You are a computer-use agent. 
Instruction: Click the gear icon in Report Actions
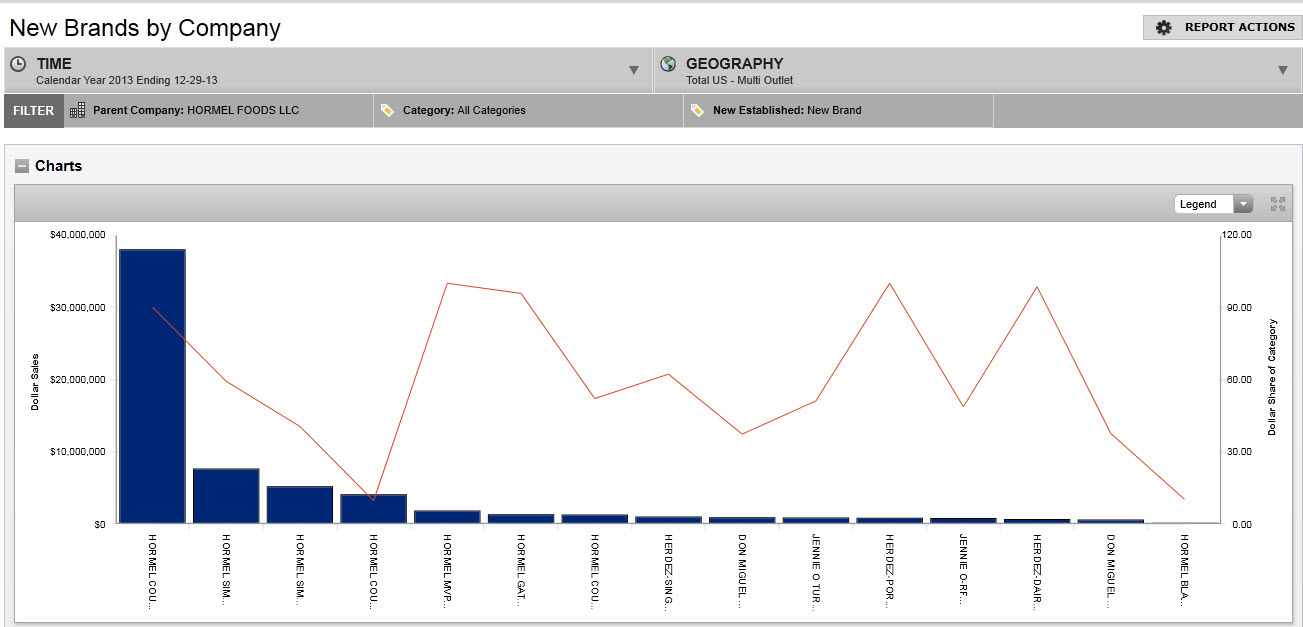click(x=1163, y=28)
